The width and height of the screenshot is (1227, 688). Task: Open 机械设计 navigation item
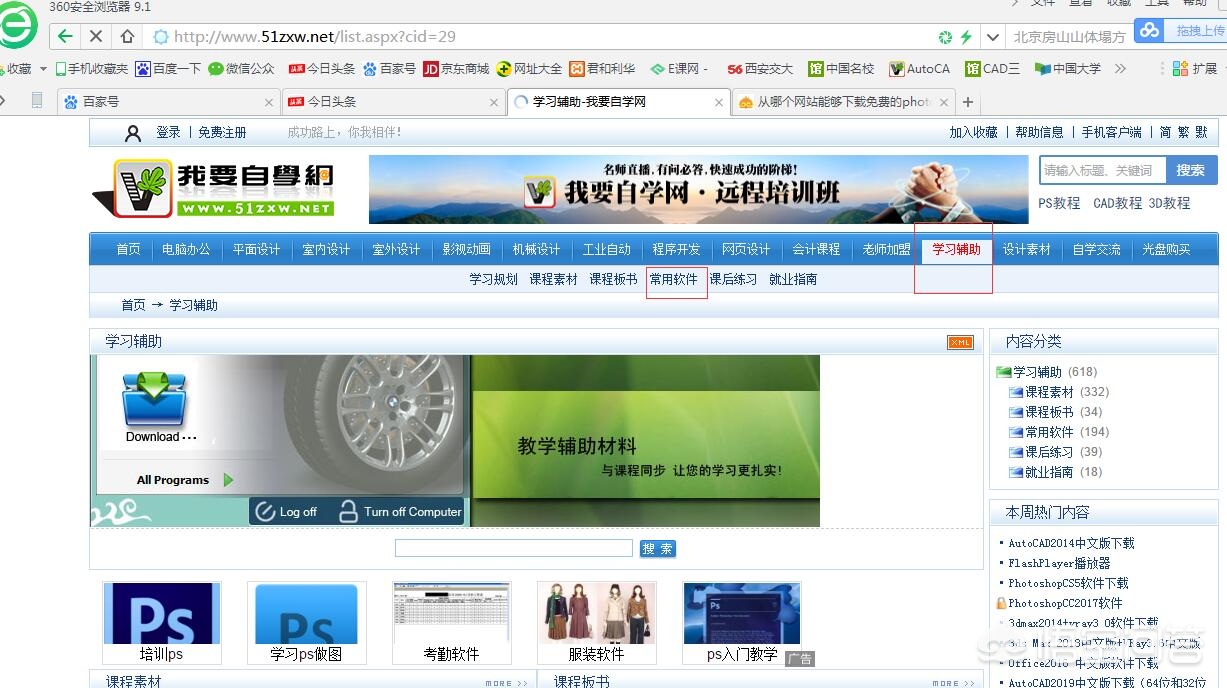pyautogui.click(x=537, y=249)
